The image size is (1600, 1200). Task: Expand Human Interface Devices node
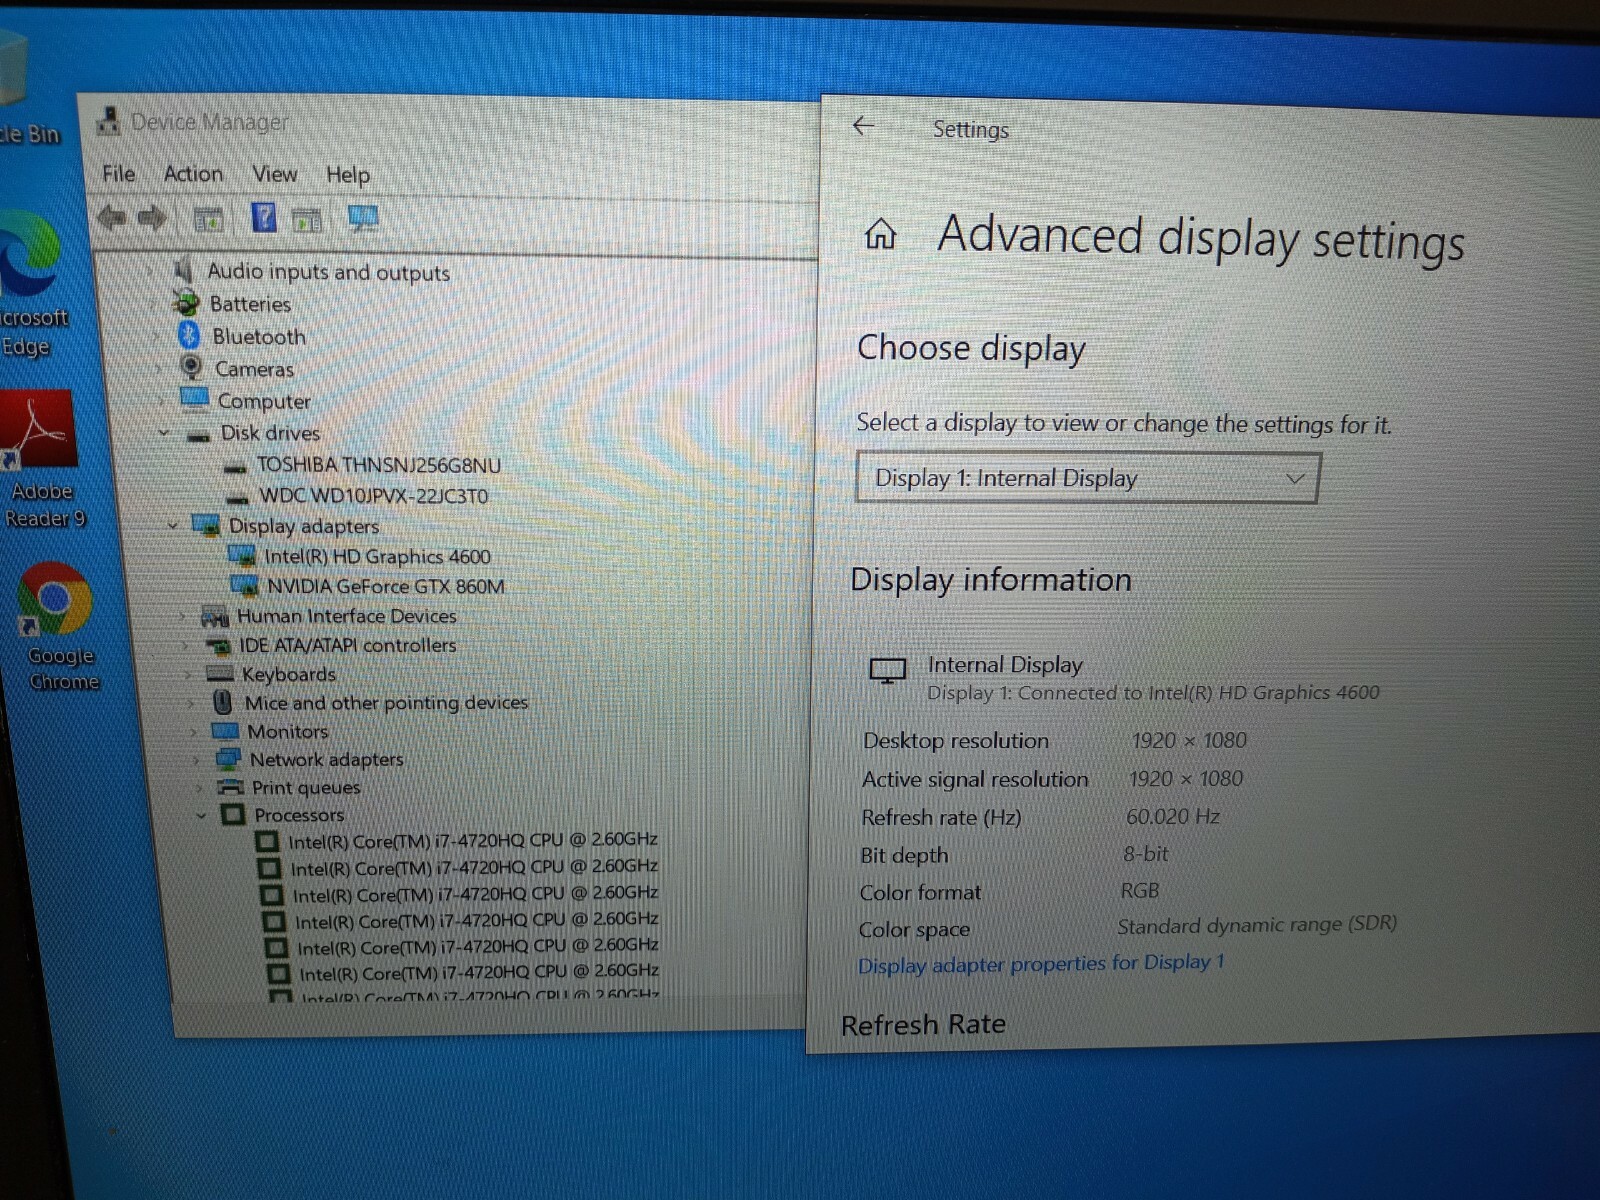(182, 616)
